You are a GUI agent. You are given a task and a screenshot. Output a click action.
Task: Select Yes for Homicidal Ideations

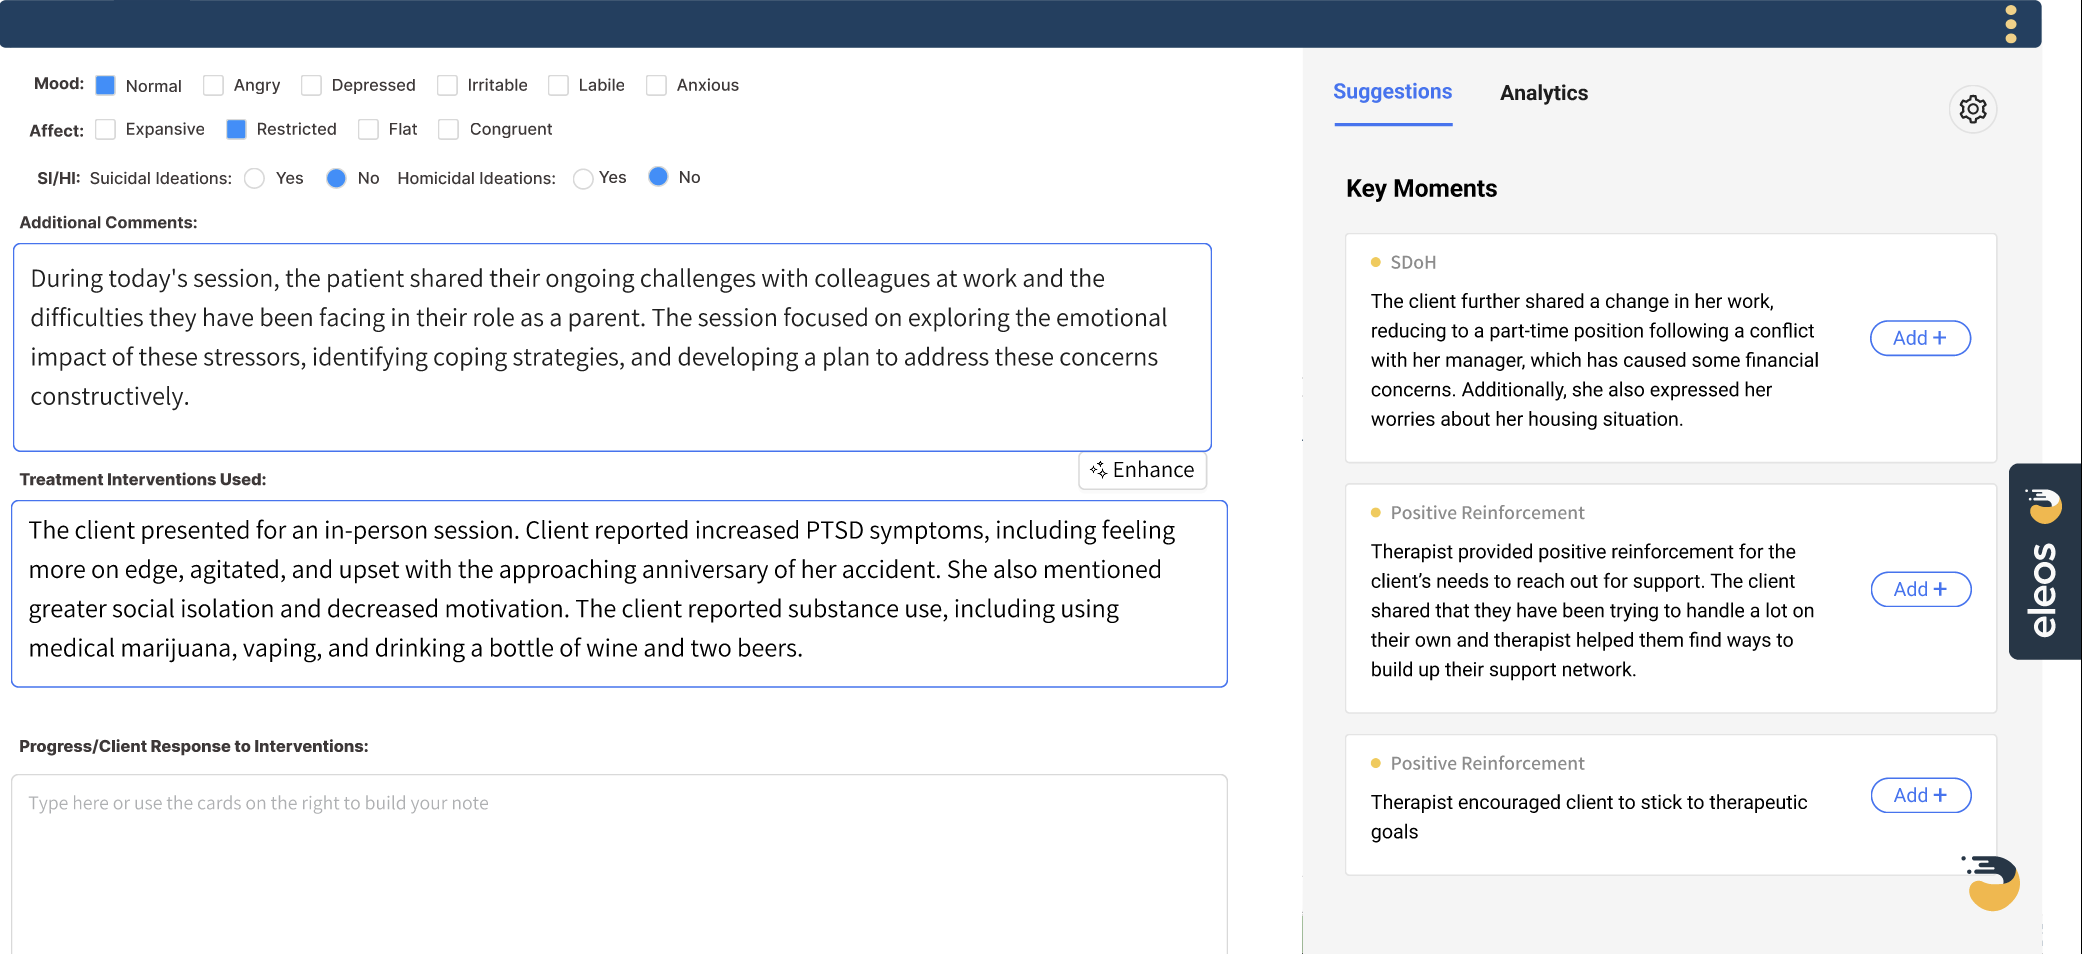tap(583, 178)
